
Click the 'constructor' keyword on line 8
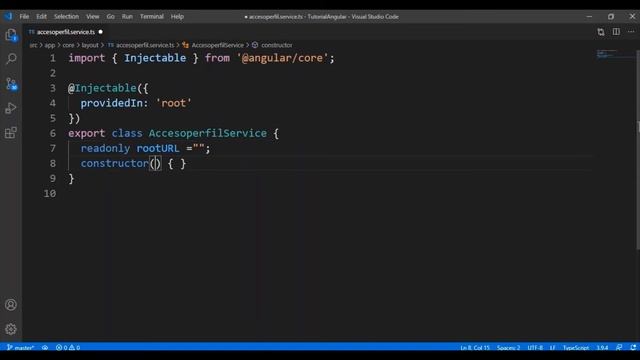115,164
